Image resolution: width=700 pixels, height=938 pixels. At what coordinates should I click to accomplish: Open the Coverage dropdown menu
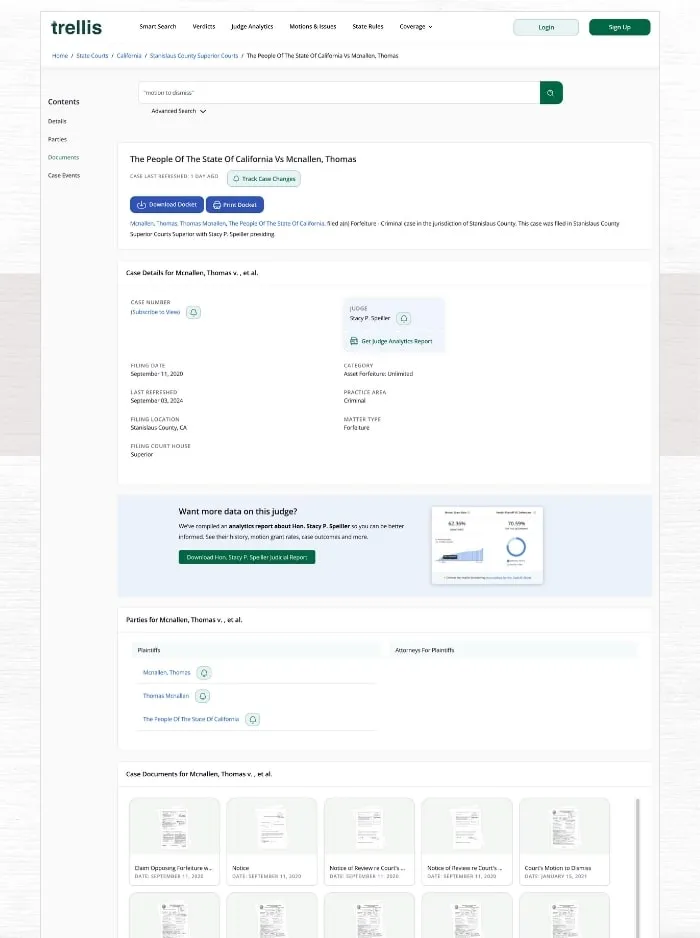[x=416, y=27]
